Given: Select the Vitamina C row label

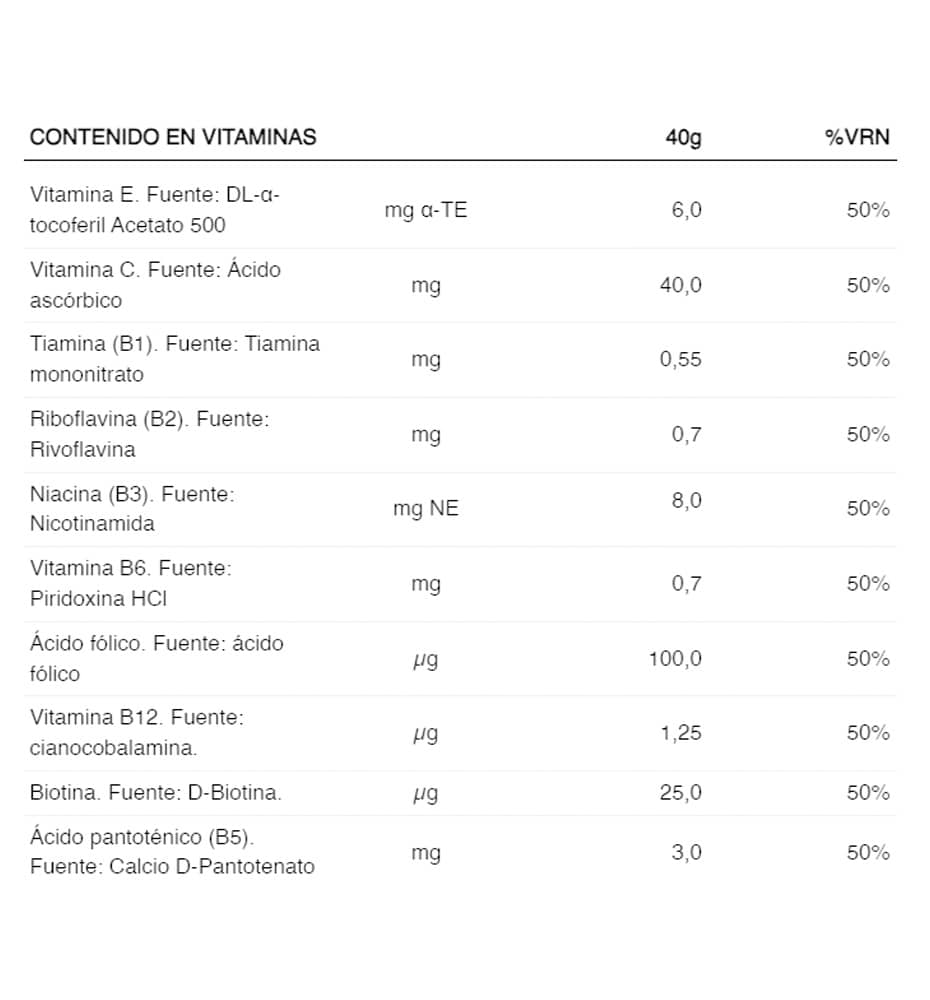Looking at the screenshot, I should point(155,284).
